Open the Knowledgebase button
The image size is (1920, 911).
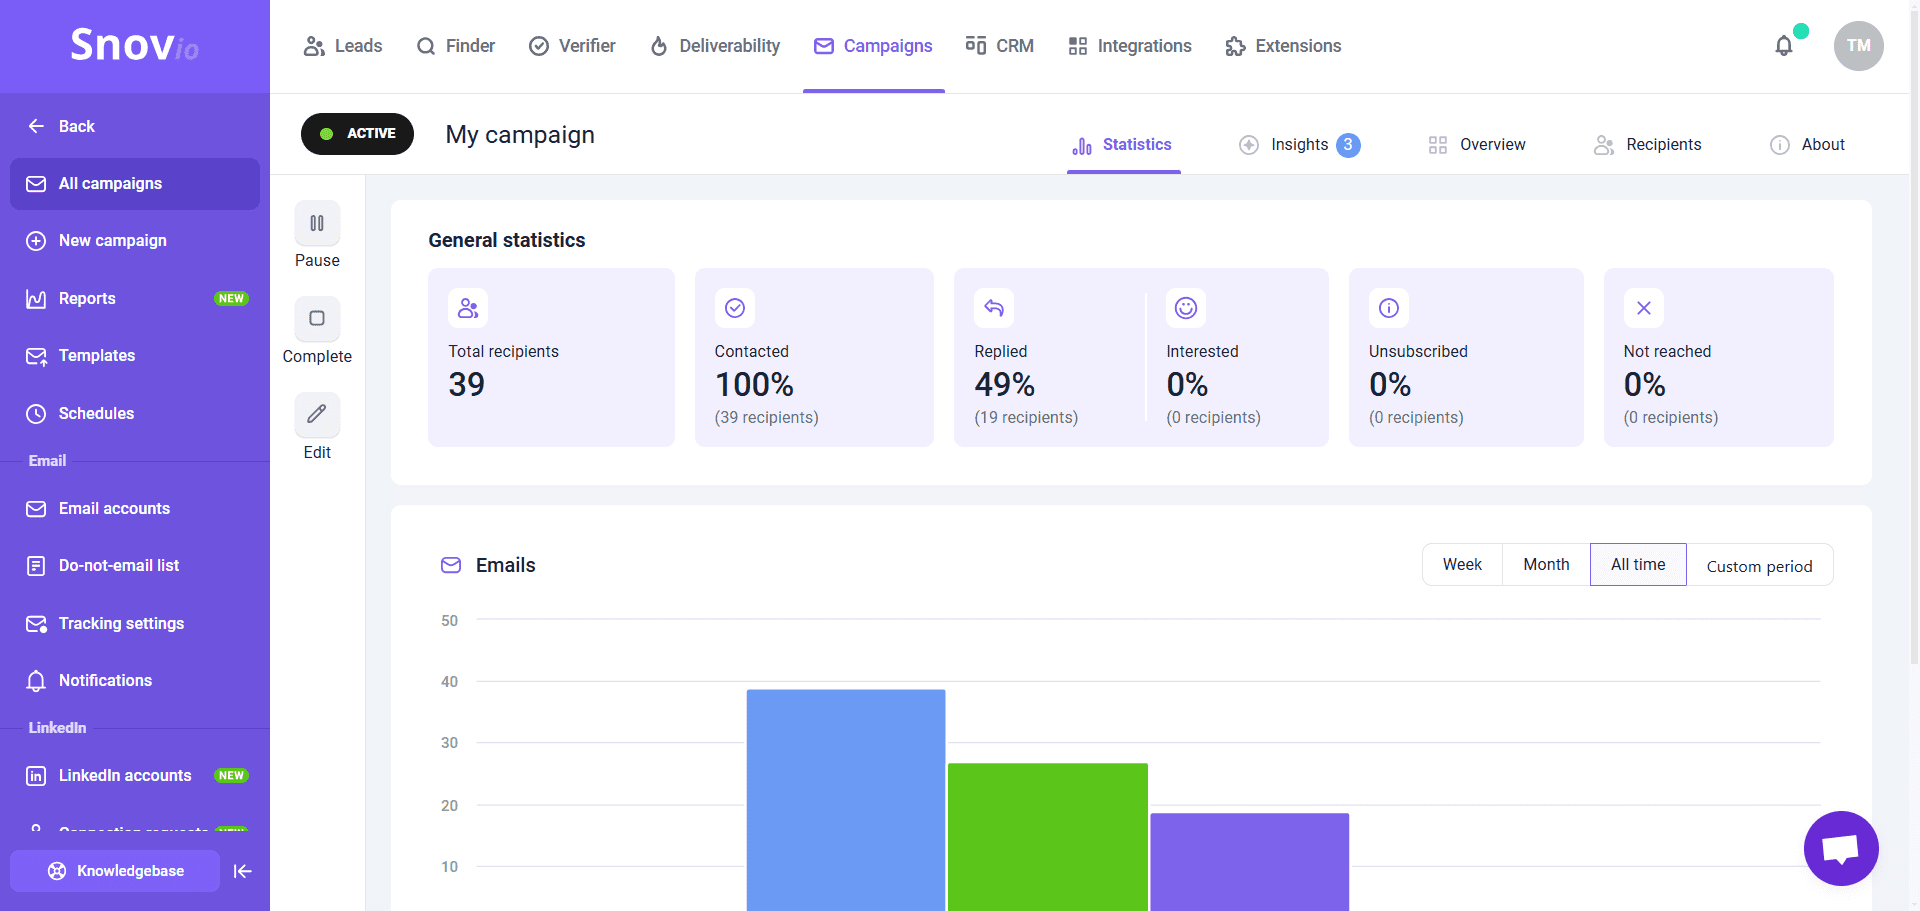[115, 871]
